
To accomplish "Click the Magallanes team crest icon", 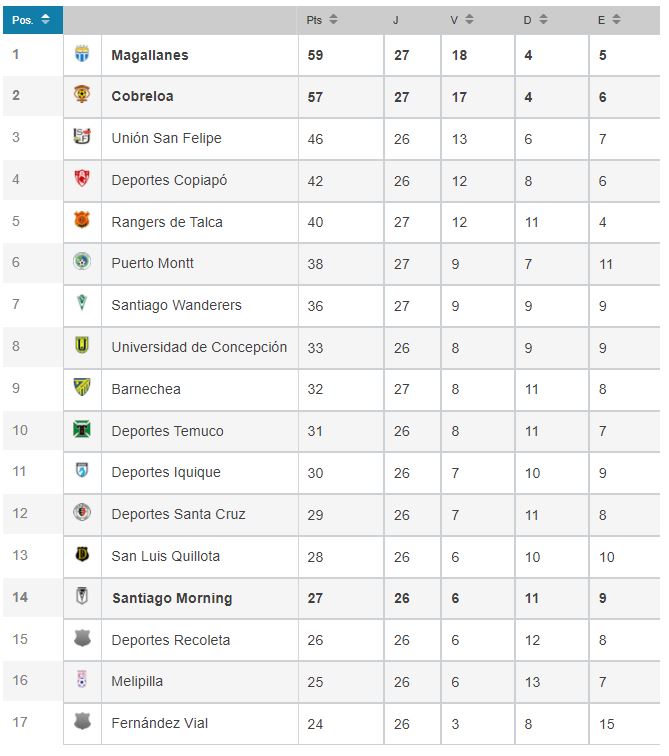I will pos(82,54).
